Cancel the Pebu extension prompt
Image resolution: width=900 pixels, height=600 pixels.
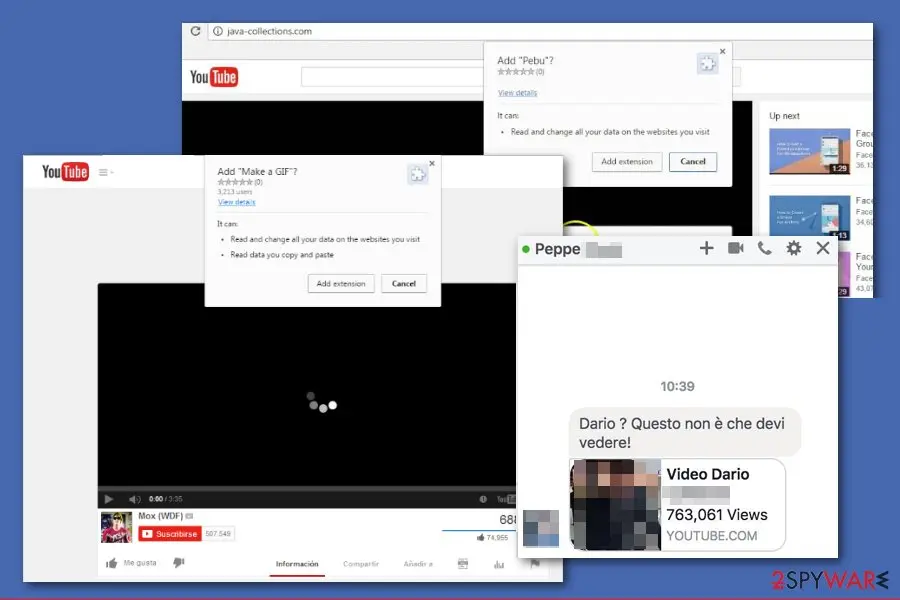coord(693,162)
